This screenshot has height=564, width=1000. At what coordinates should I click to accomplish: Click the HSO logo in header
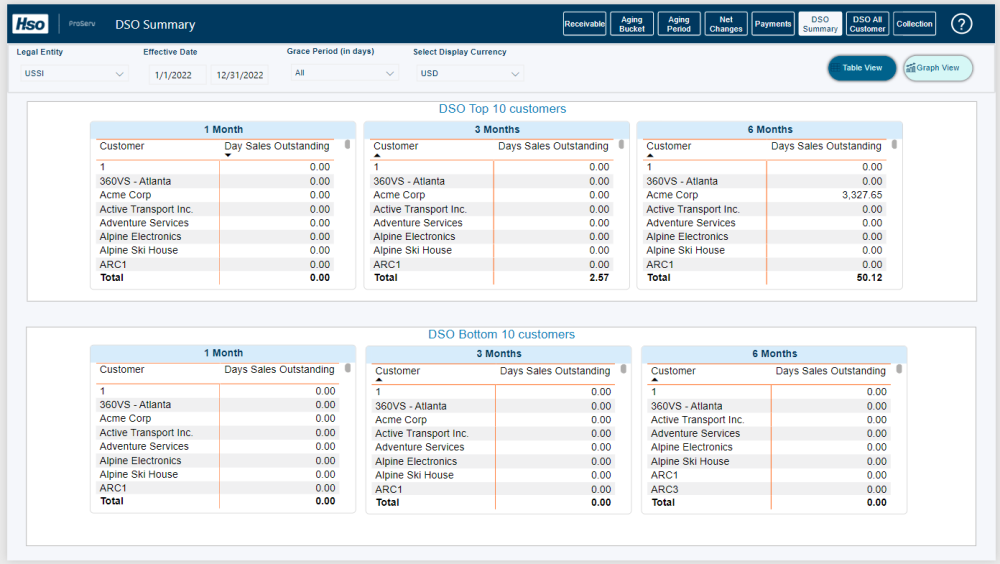coord(31,24)
